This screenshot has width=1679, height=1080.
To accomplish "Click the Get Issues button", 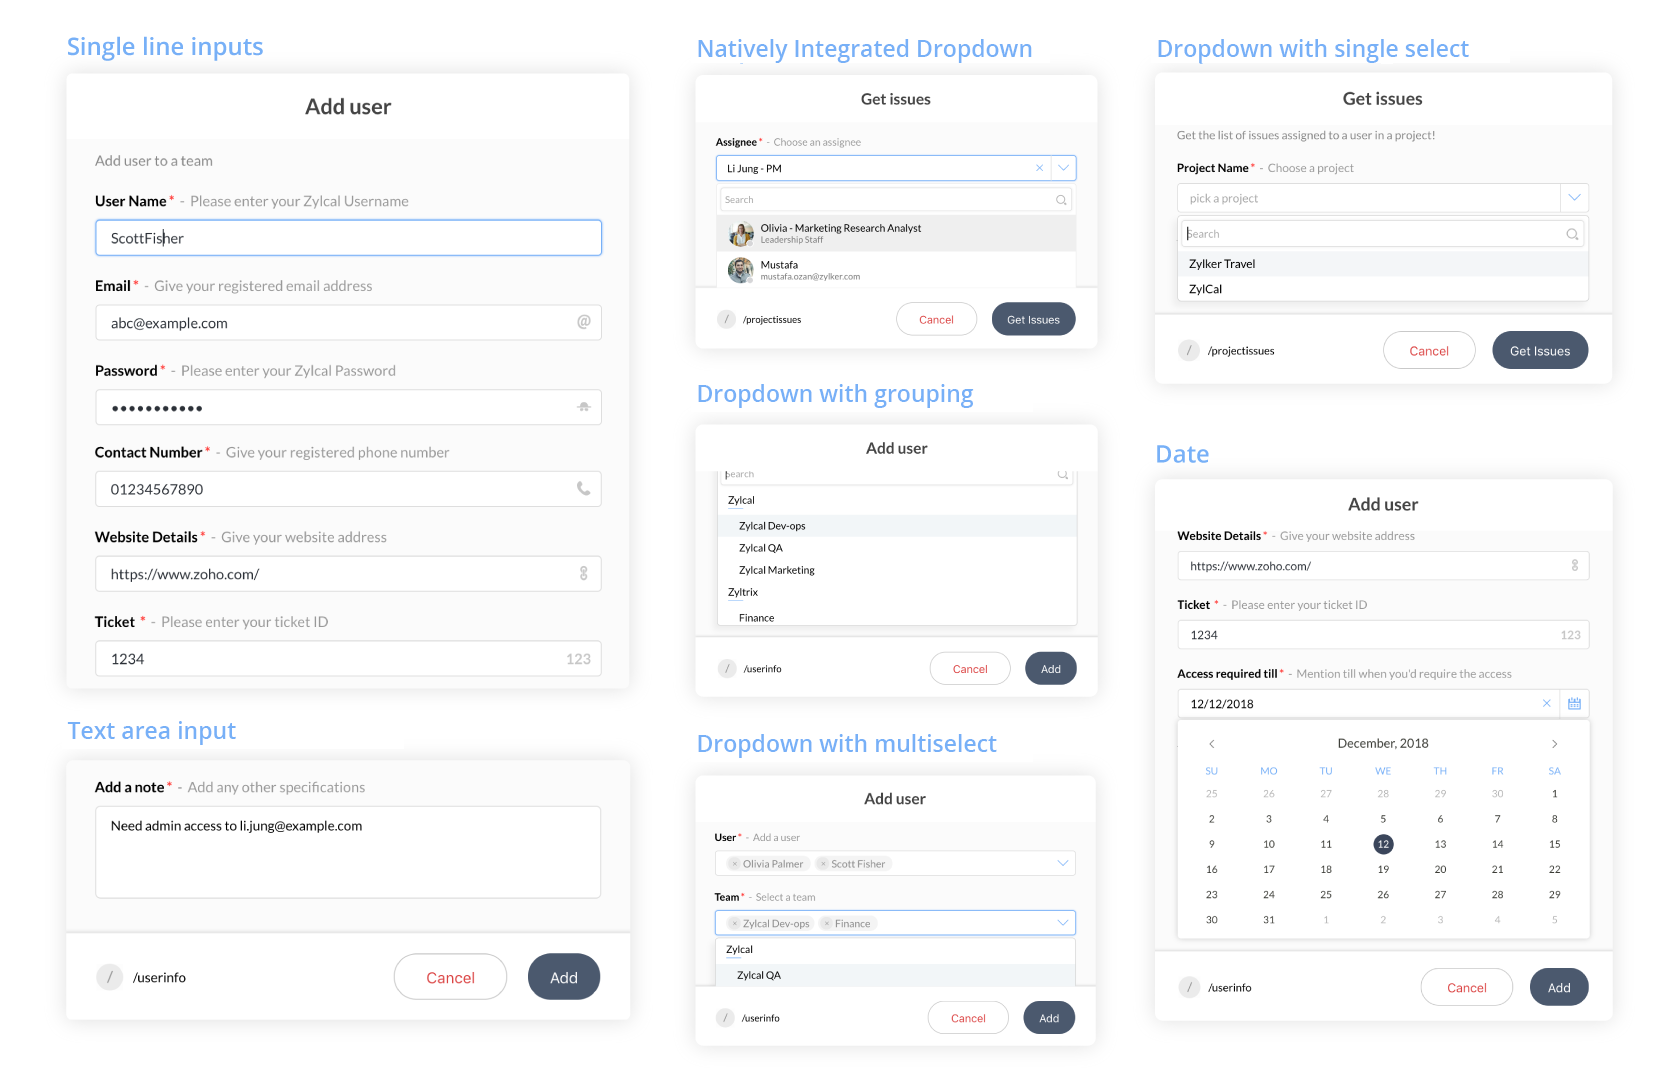I will click(x=1033, y=318).
